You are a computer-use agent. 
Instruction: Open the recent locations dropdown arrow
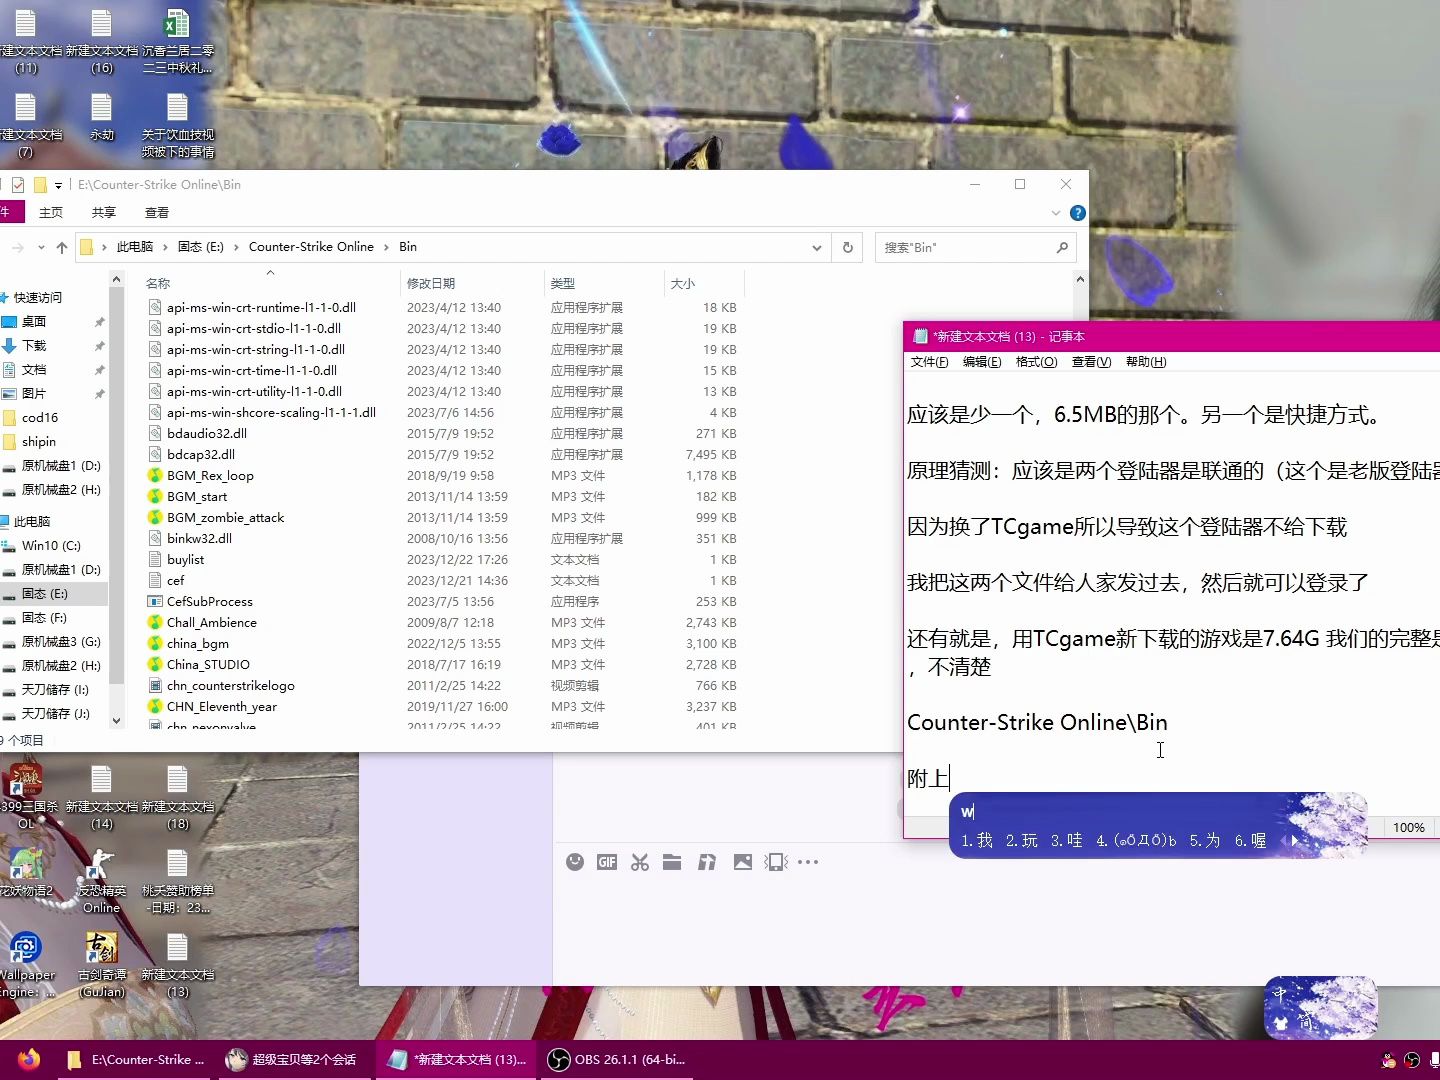(41, 247)
